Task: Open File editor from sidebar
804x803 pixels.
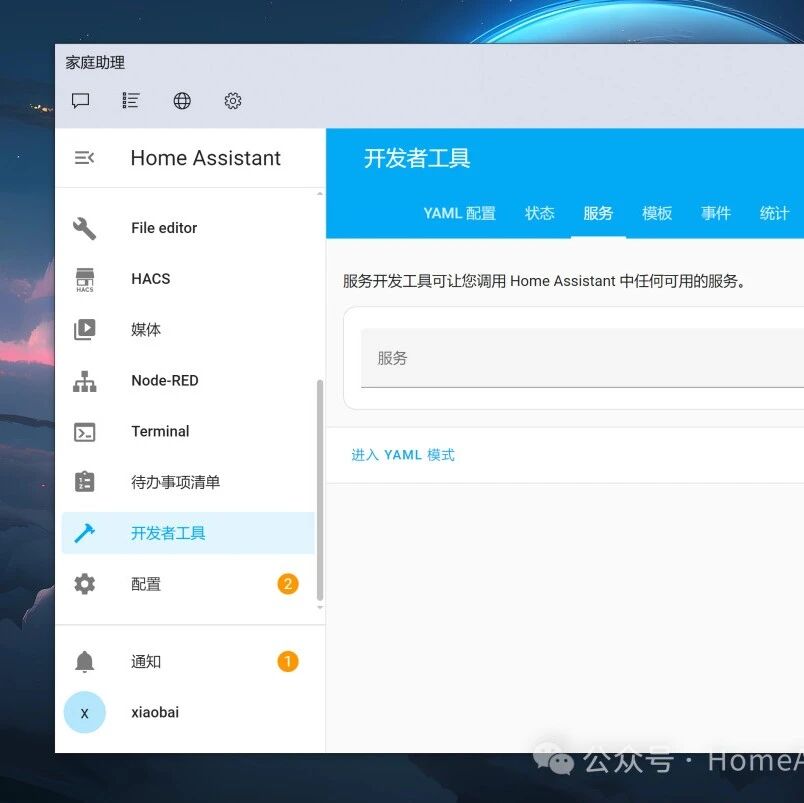Action: click(x=188, y=228)
